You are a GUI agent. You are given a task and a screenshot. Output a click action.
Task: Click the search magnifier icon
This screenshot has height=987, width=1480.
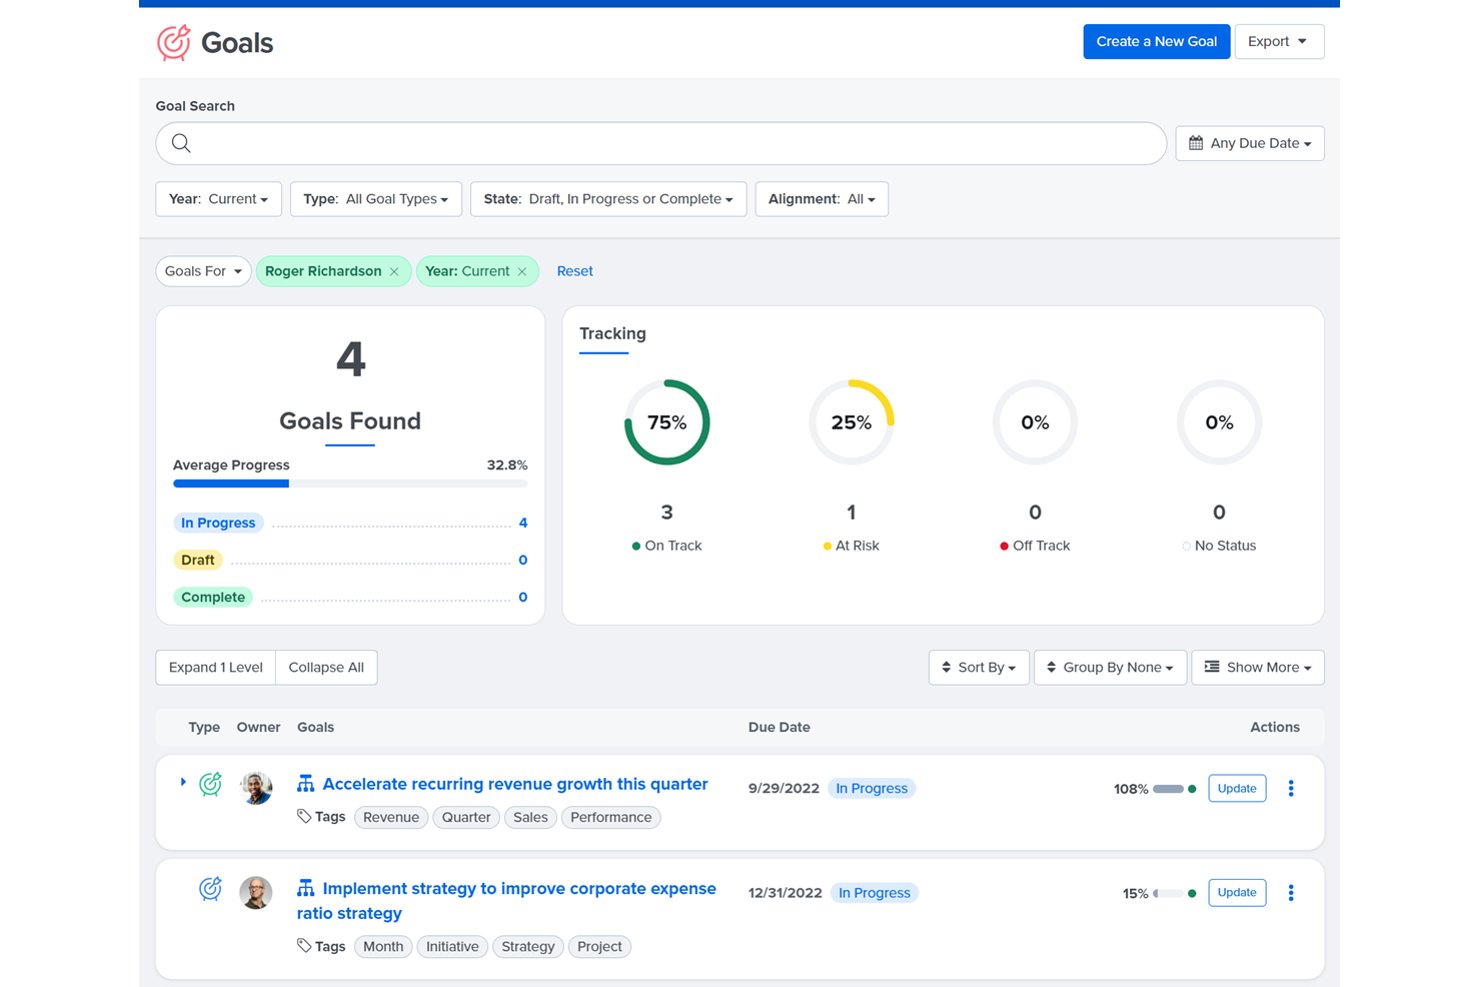click(181, 143)
